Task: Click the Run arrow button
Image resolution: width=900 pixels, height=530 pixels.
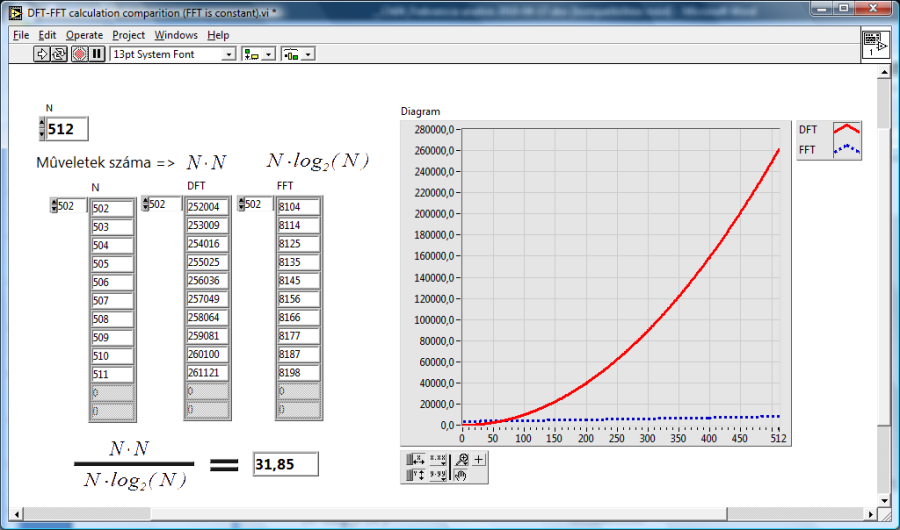Action: [41, 54]
